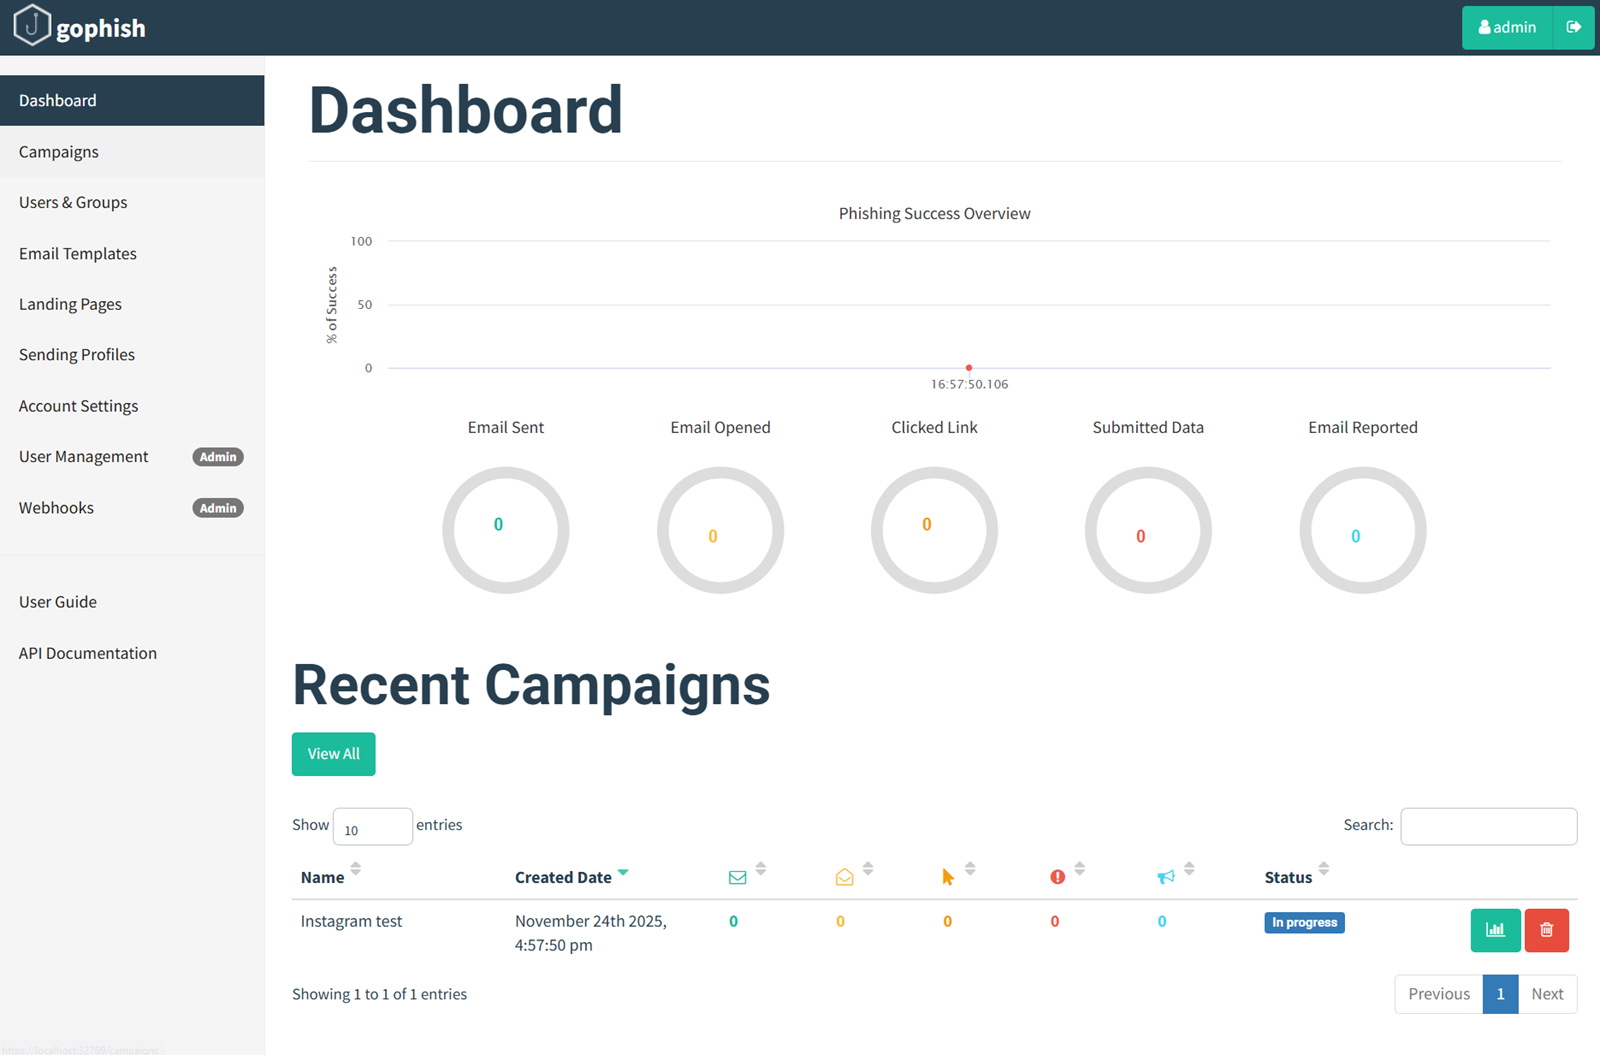
Task: Open the show entries count selector
Action: [x=372, y=827]
